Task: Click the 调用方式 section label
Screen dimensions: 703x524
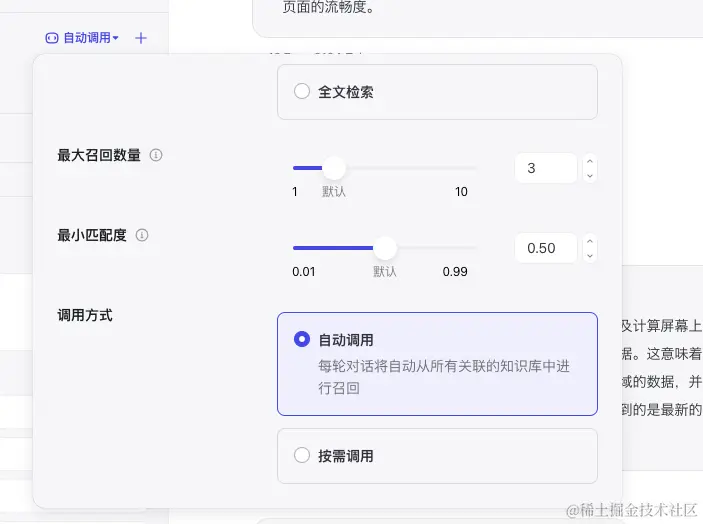Action: pos(85,315)
